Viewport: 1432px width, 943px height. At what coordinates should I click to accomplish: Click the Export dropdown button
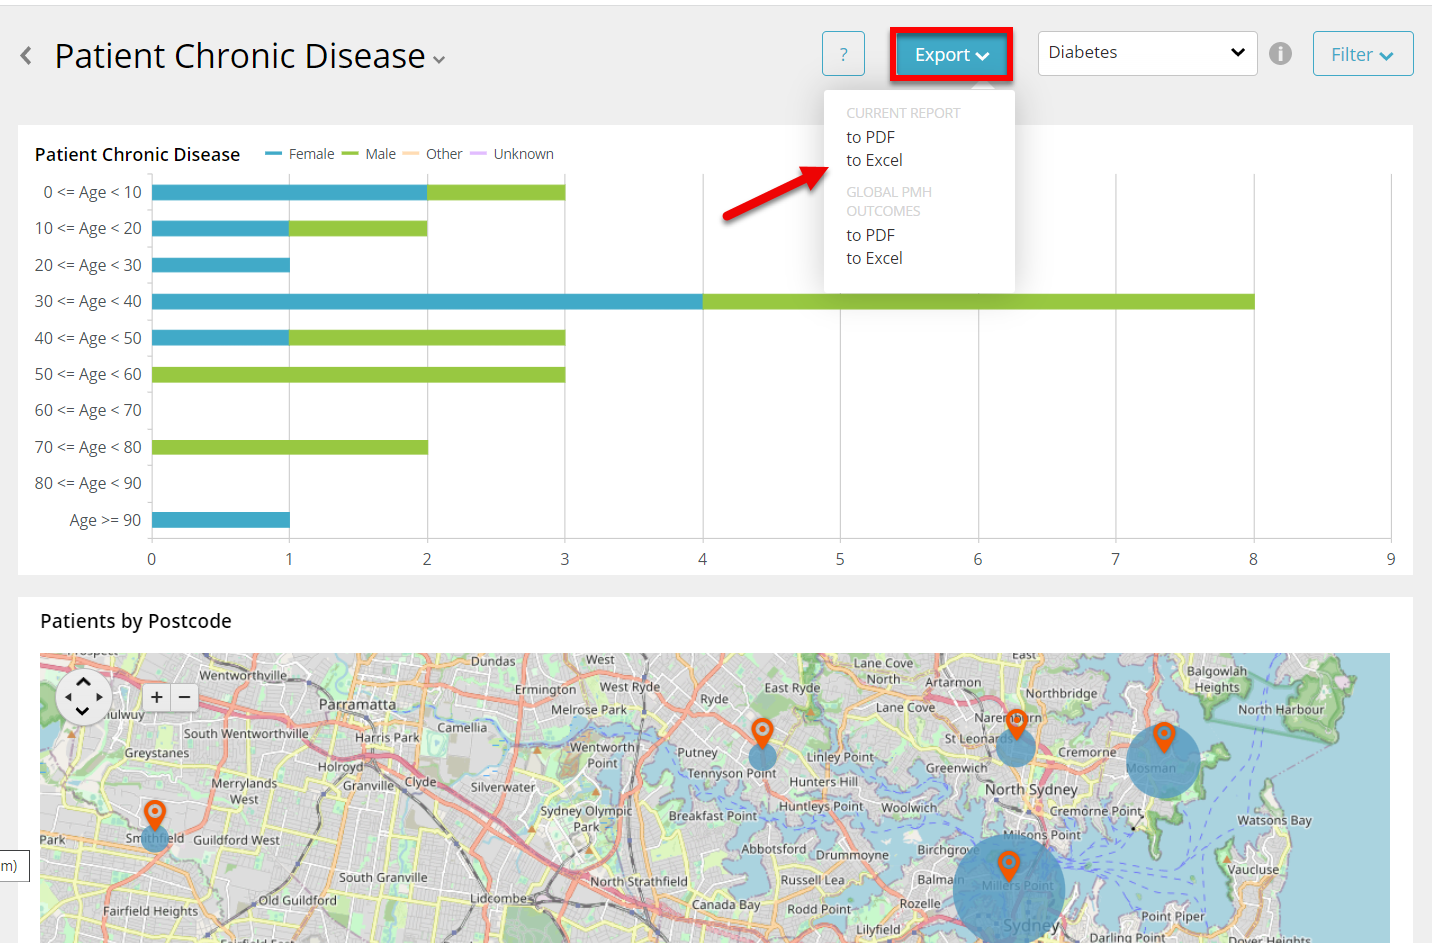[951, 55]
